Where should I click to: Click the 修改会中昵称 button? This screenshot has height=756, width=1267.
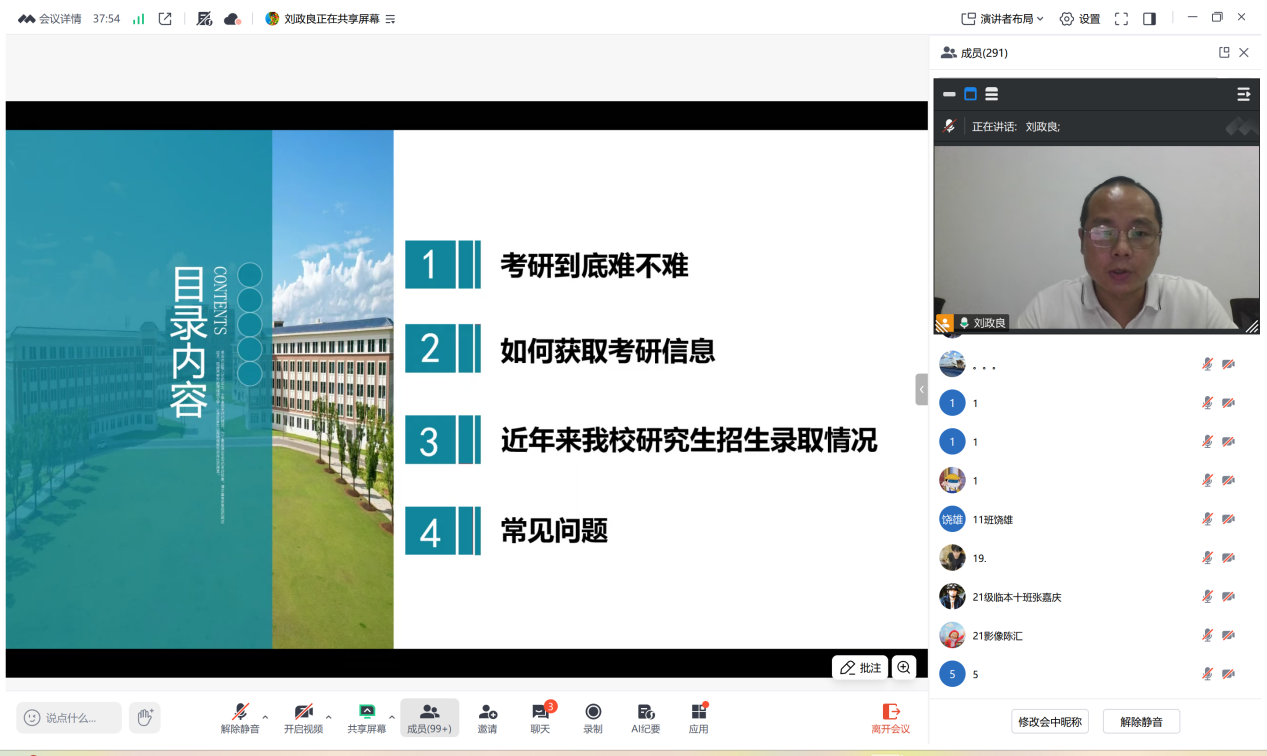point(1050,721)
